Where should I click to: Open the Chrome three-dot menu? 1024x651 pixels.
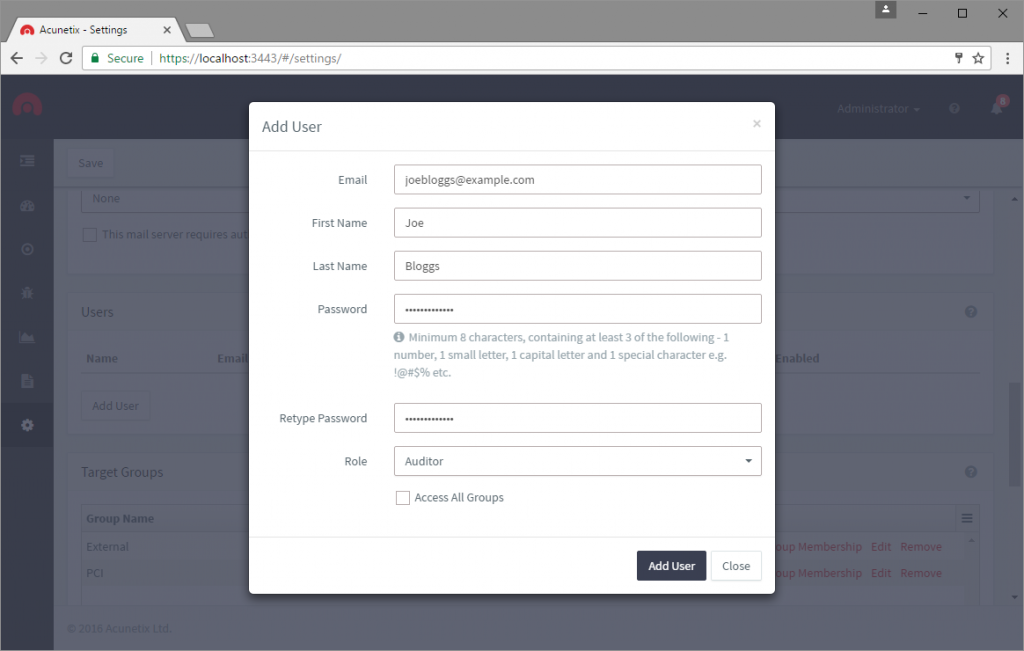click(1008, 58)
